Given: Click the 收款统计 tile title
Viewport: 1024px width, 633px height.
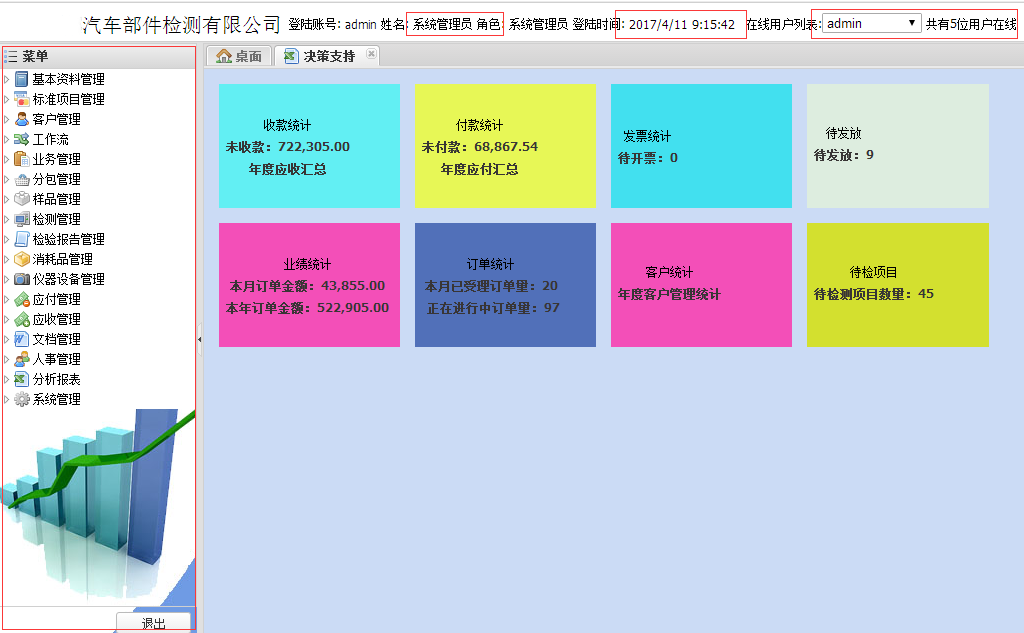Looking at the screenshot, I should click(x=287, y=125).
